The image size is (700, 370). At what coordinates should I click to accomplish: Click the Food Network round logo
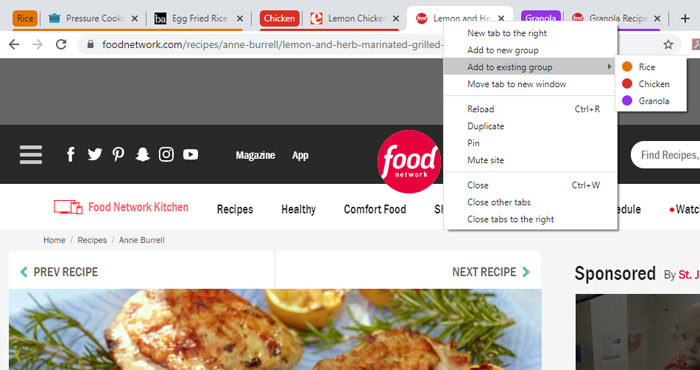click(408, 162)
